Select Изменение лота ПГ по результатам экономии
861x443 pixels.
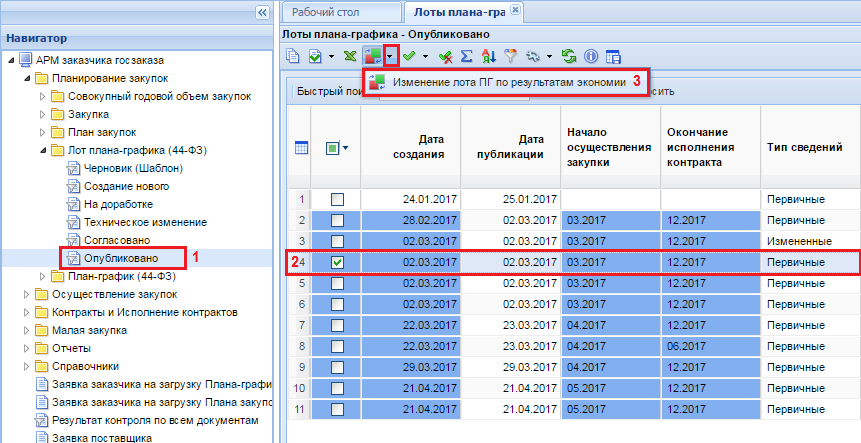pos(510,81)
